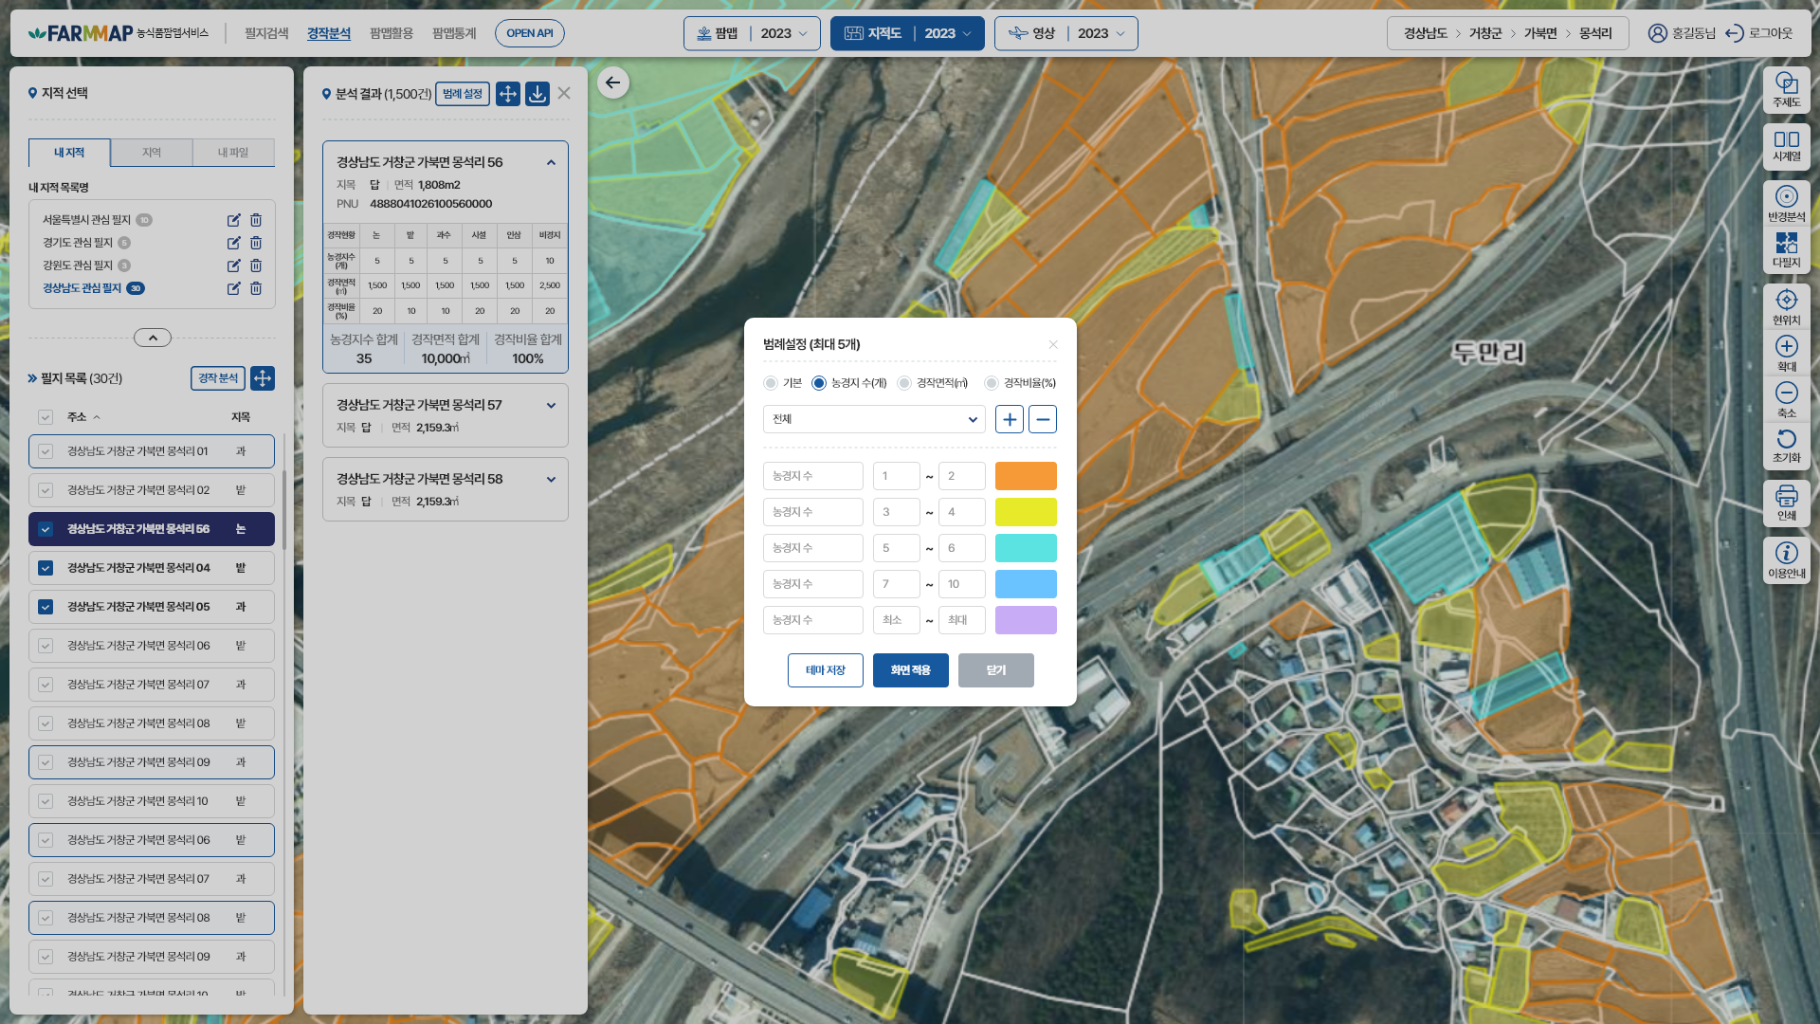This screenshot has width=1820, height=1024.
Task: Uncheck the 몽석리 05 parcel checkbox
Action: click(x=45, y=607)
